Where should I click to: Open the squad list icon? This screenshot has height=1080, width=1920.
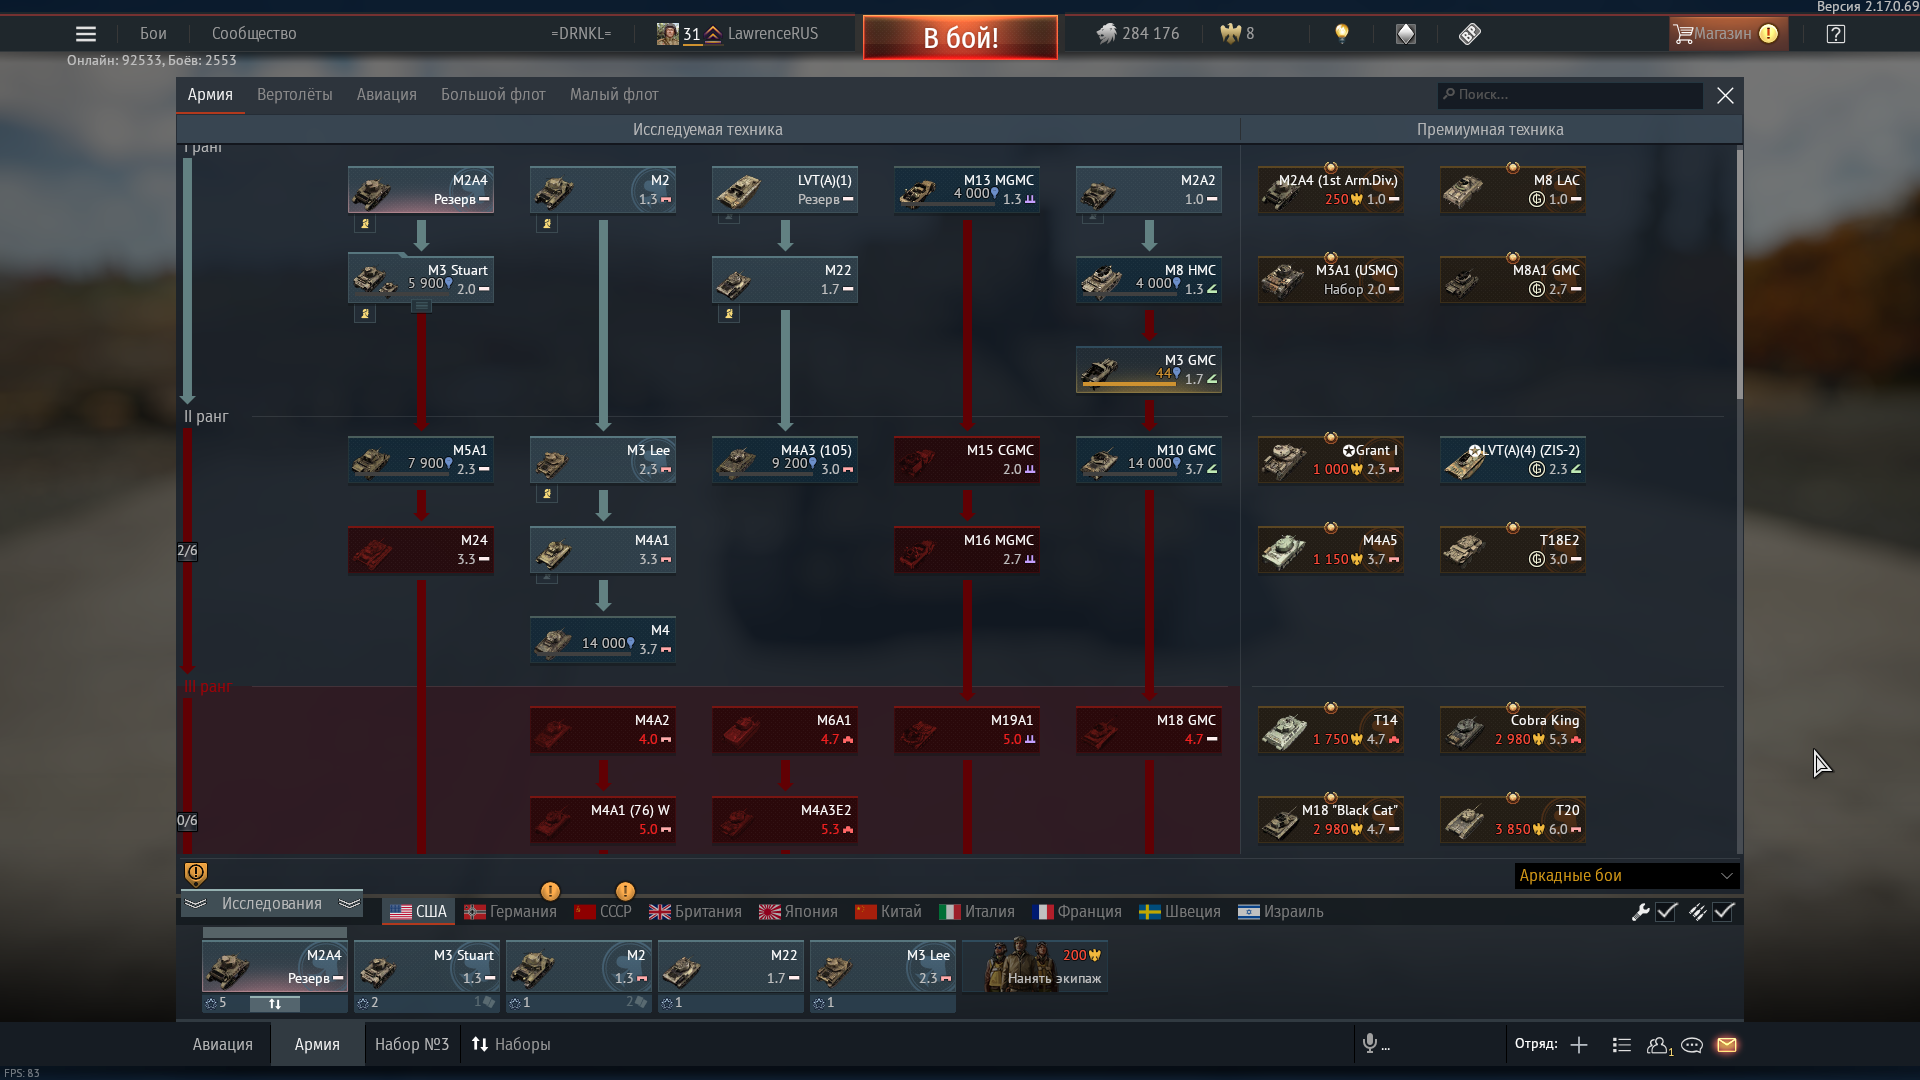[x=1622, y=1045]
